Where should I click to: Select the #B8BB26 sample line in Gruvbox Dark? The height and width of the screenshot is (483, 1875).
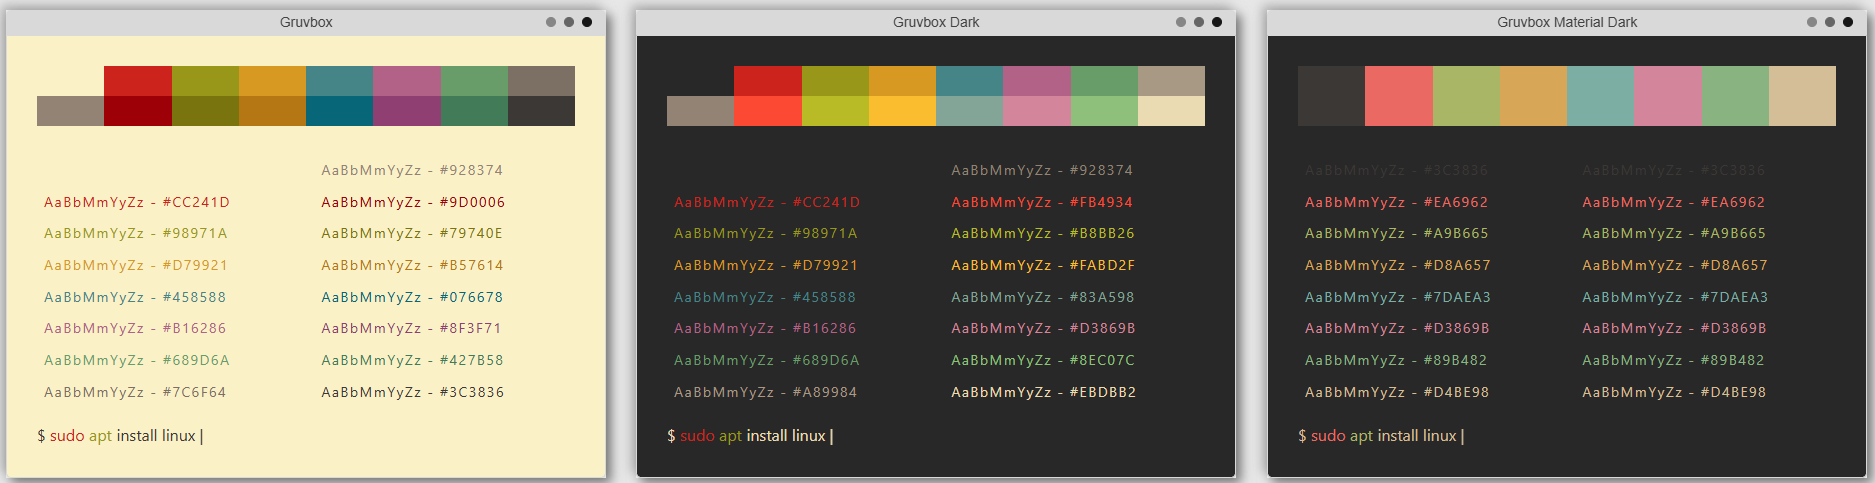[1043, 233]
